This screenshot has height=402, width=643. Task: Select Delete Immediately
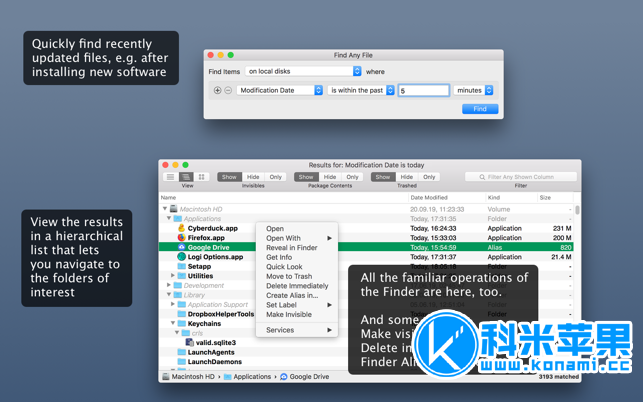click(x=297, y=286)
